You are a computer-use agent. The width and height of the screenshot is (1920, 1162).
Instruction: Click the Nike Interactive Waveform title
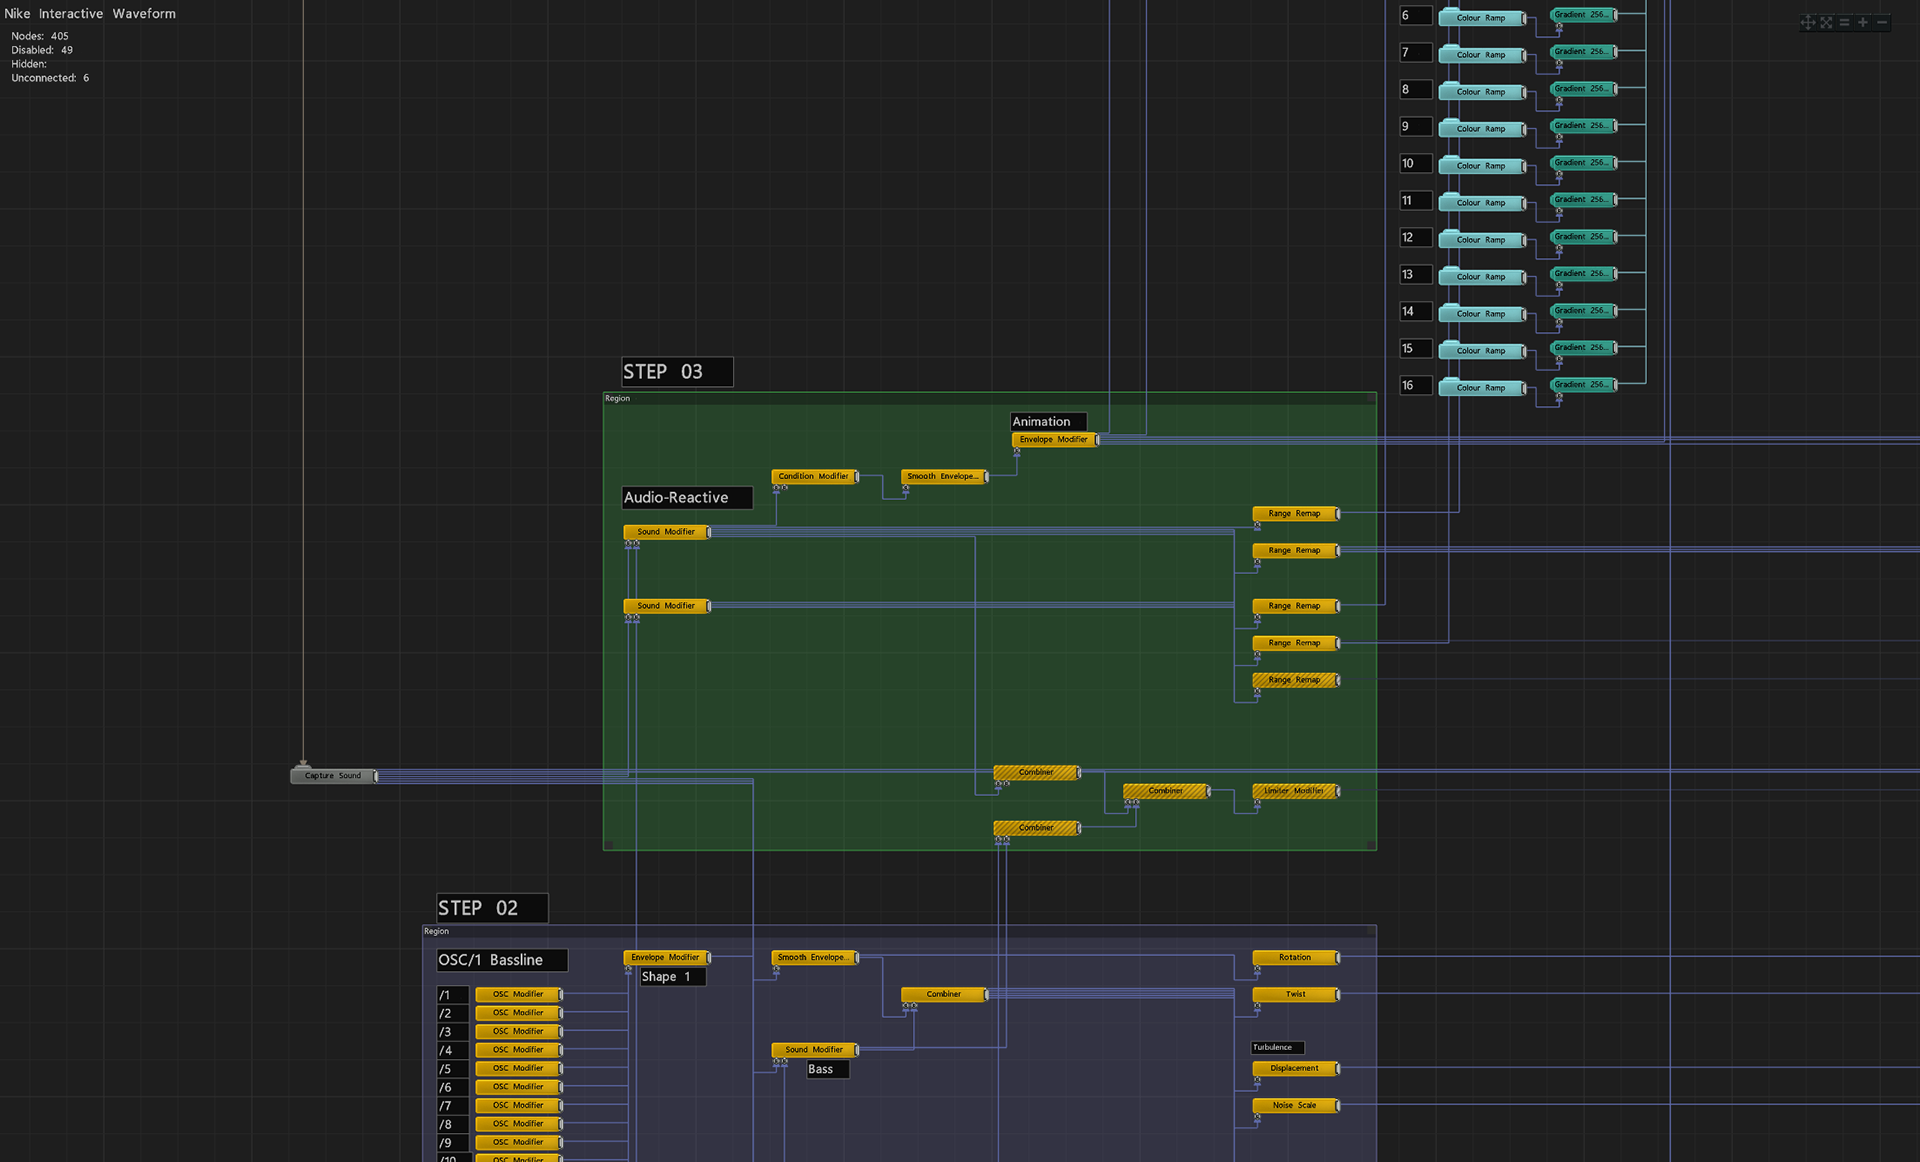click(x=90, y=14)
